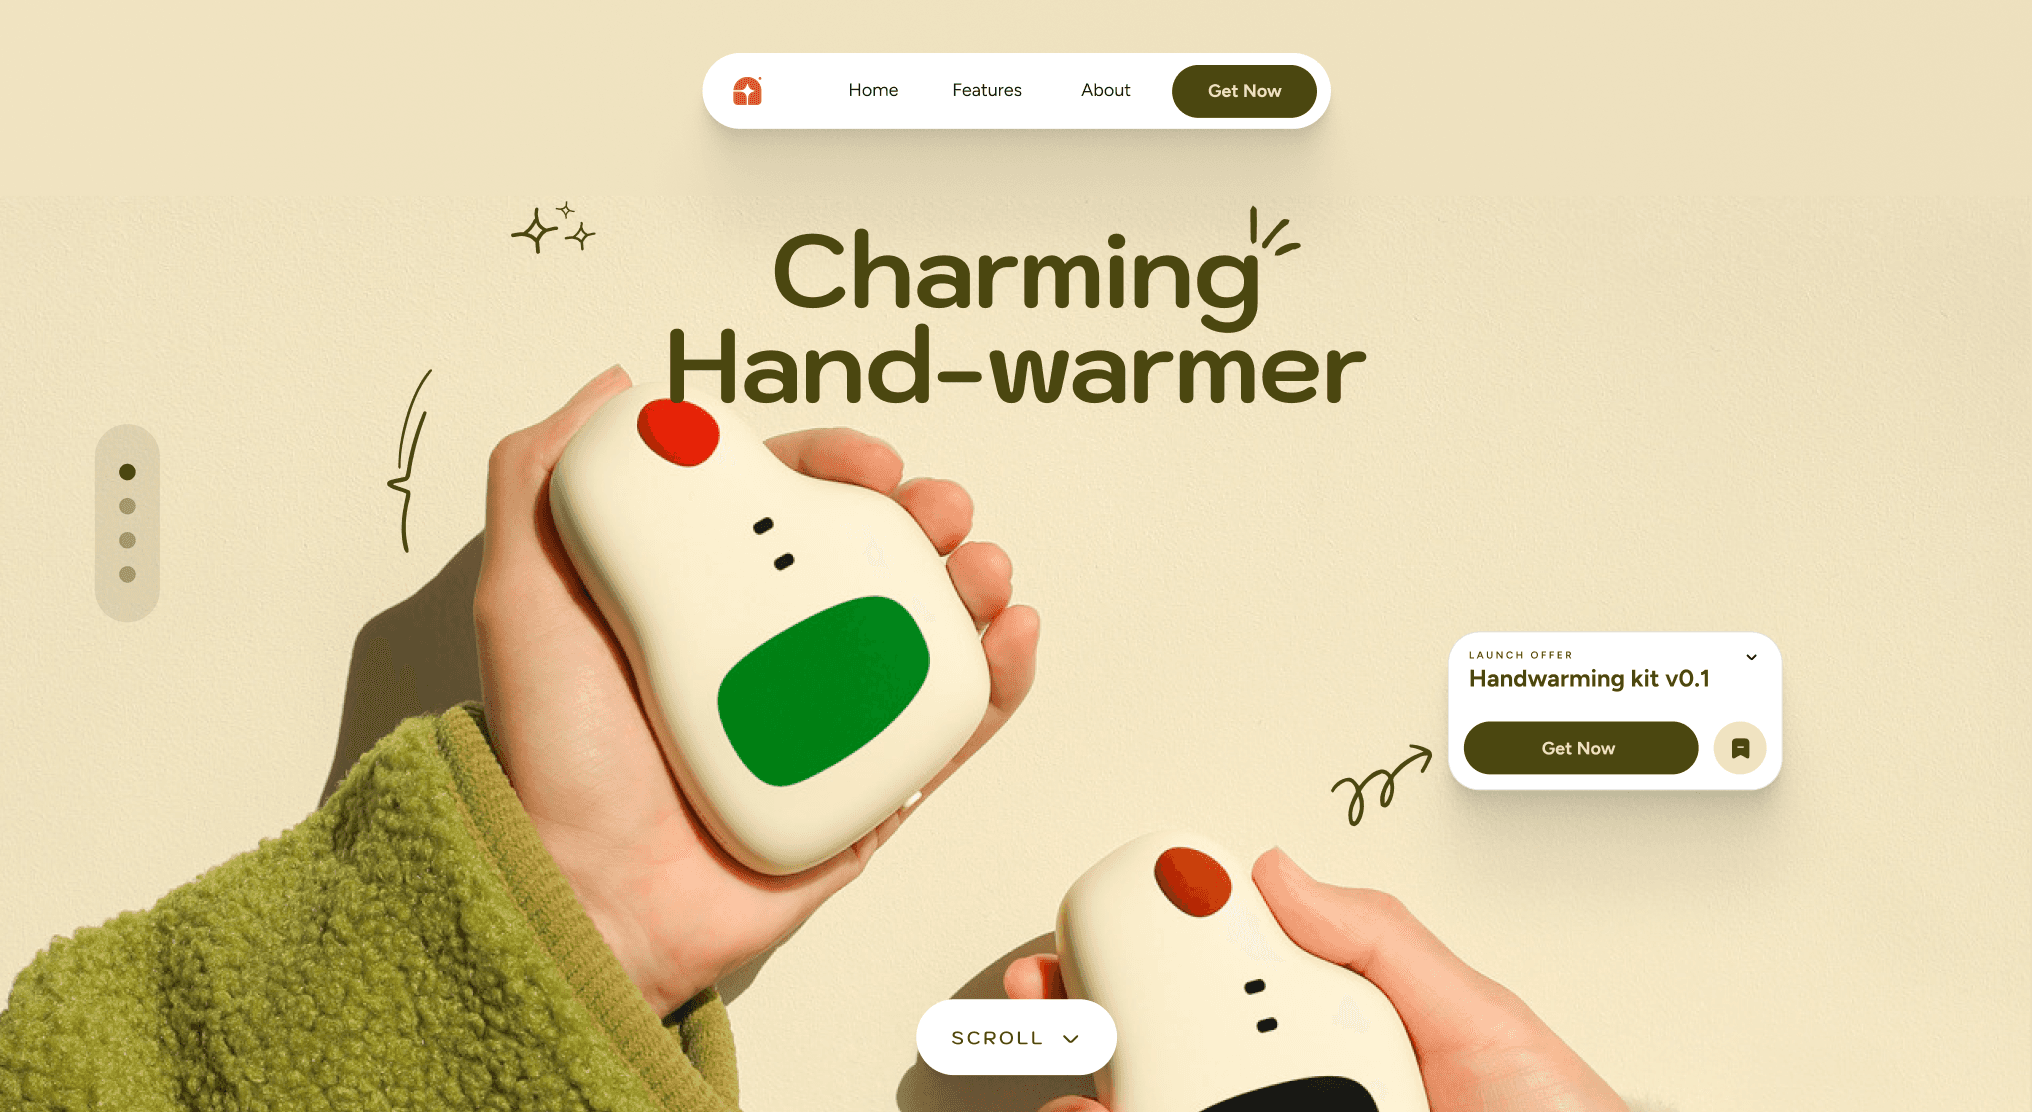
Task: Click the bookmark icon on the offer card
Action: [x=1742, y=746]
